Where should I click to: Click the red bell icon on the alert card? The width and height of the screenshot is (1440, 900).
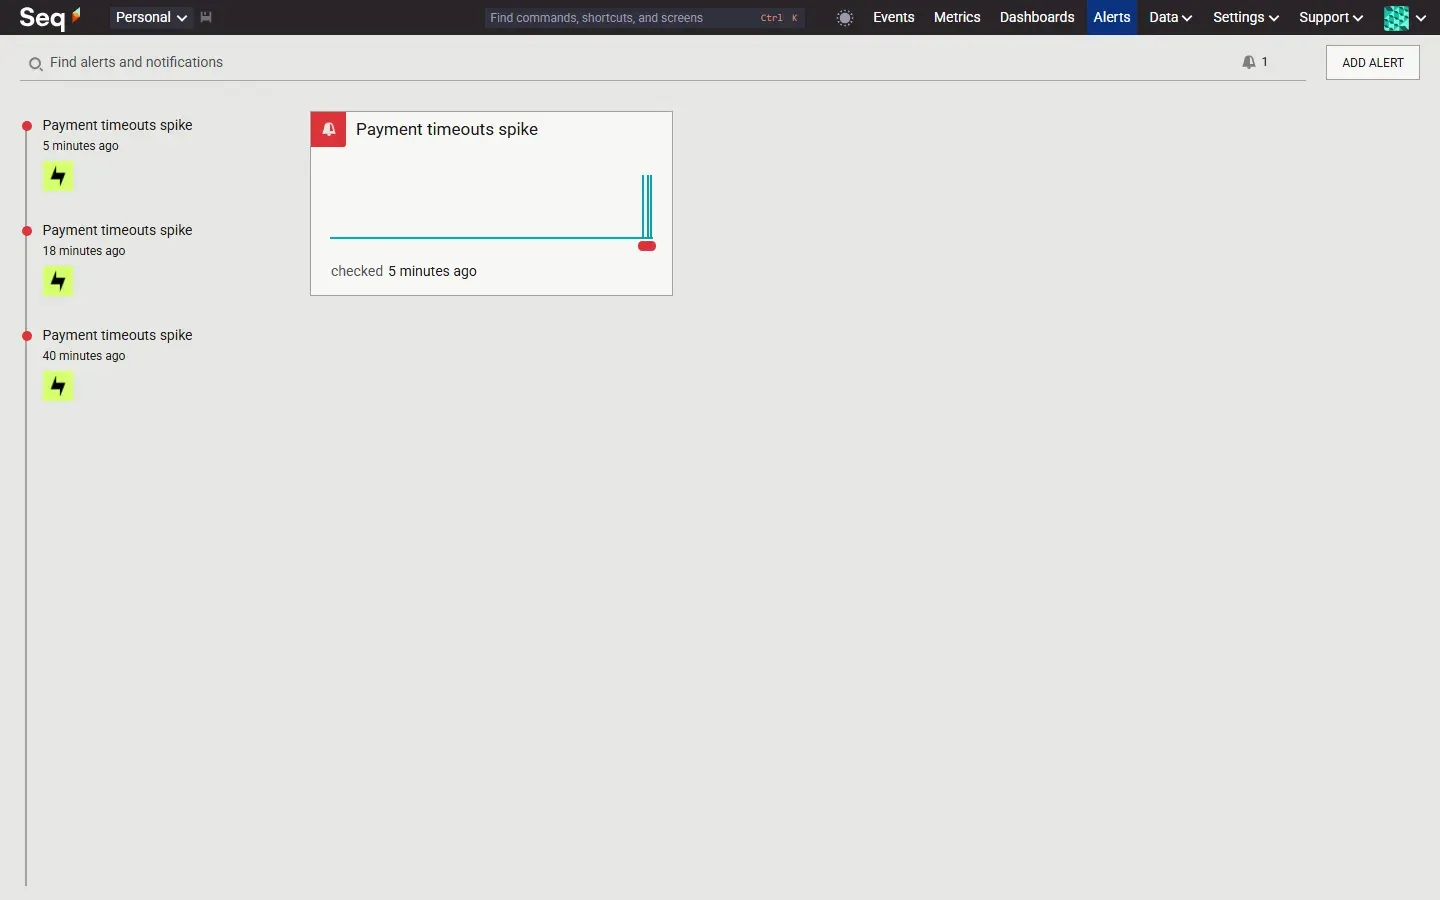(329, 129)
